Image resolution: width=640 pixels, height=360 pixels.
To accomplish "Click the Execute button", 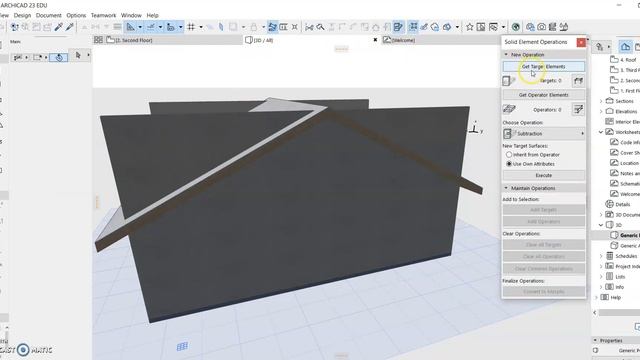I will coord(543,175).
